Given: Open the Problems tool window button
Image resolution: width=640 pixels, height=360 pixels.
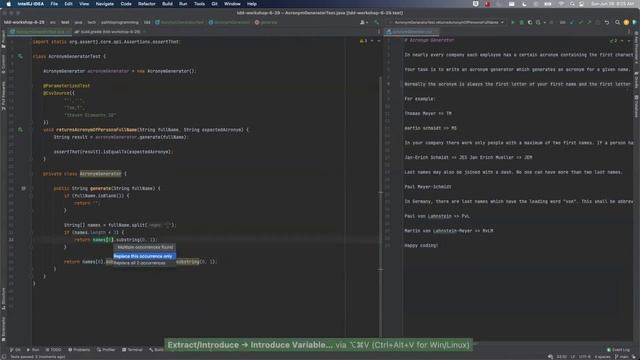Looking at the screenshot, I should pyautogui.click(x=79, y=350).
